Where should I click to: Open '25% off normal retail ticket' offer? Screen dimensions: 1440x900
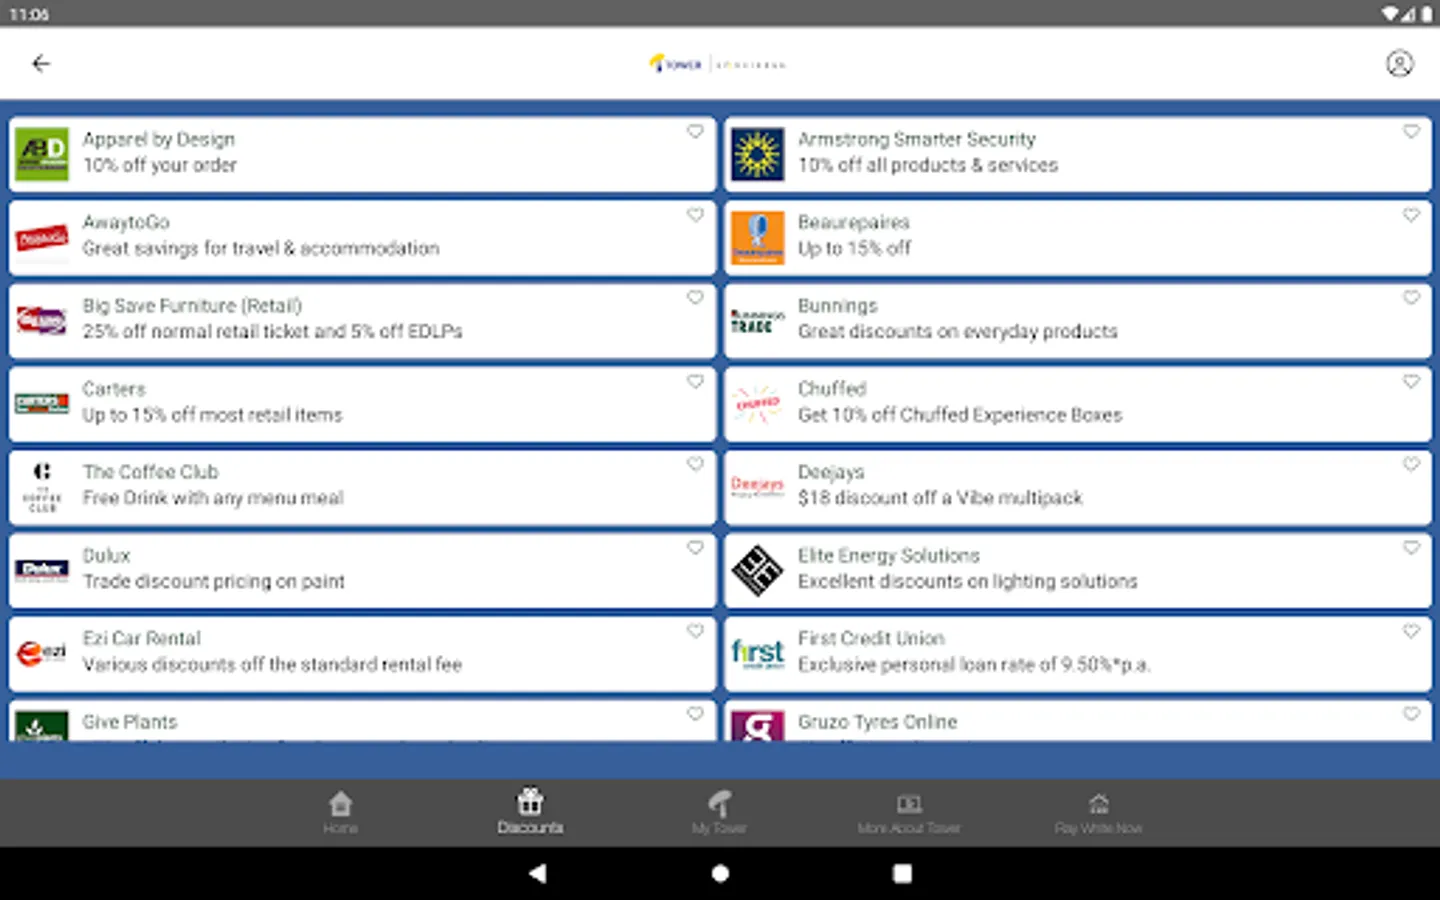tap(273, 332)
